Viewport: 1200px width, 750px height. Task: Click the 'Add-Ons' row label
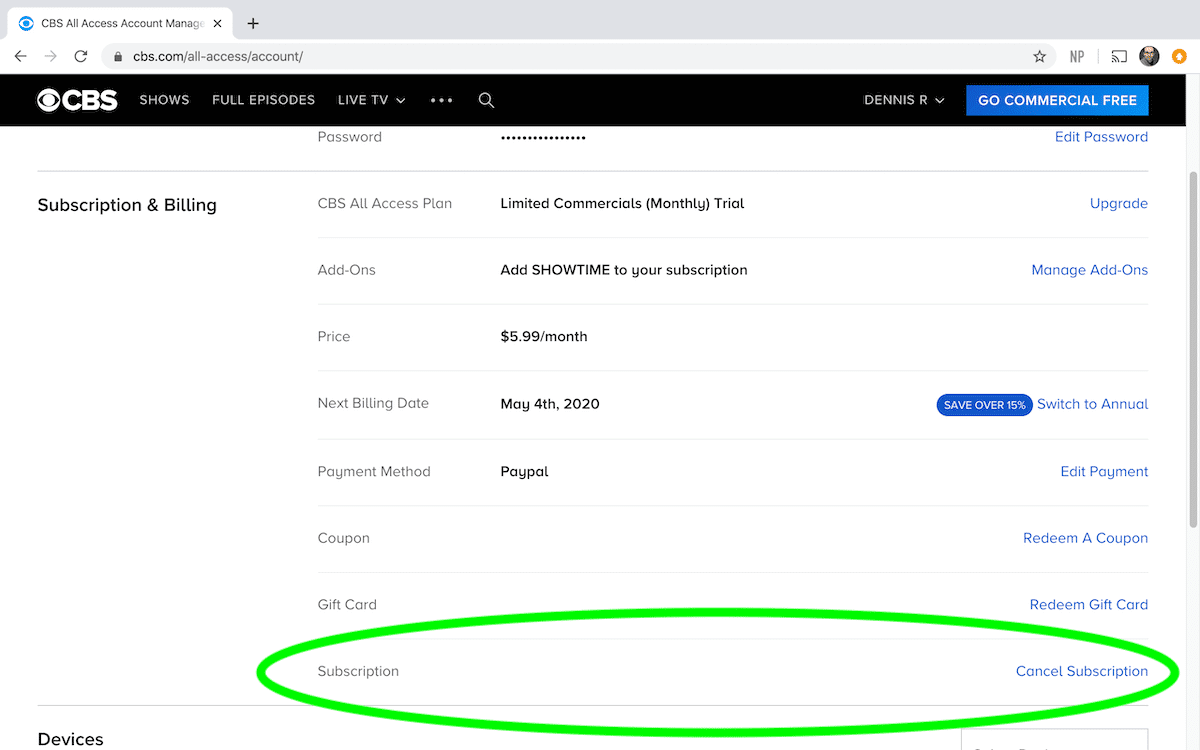(346, 270)
